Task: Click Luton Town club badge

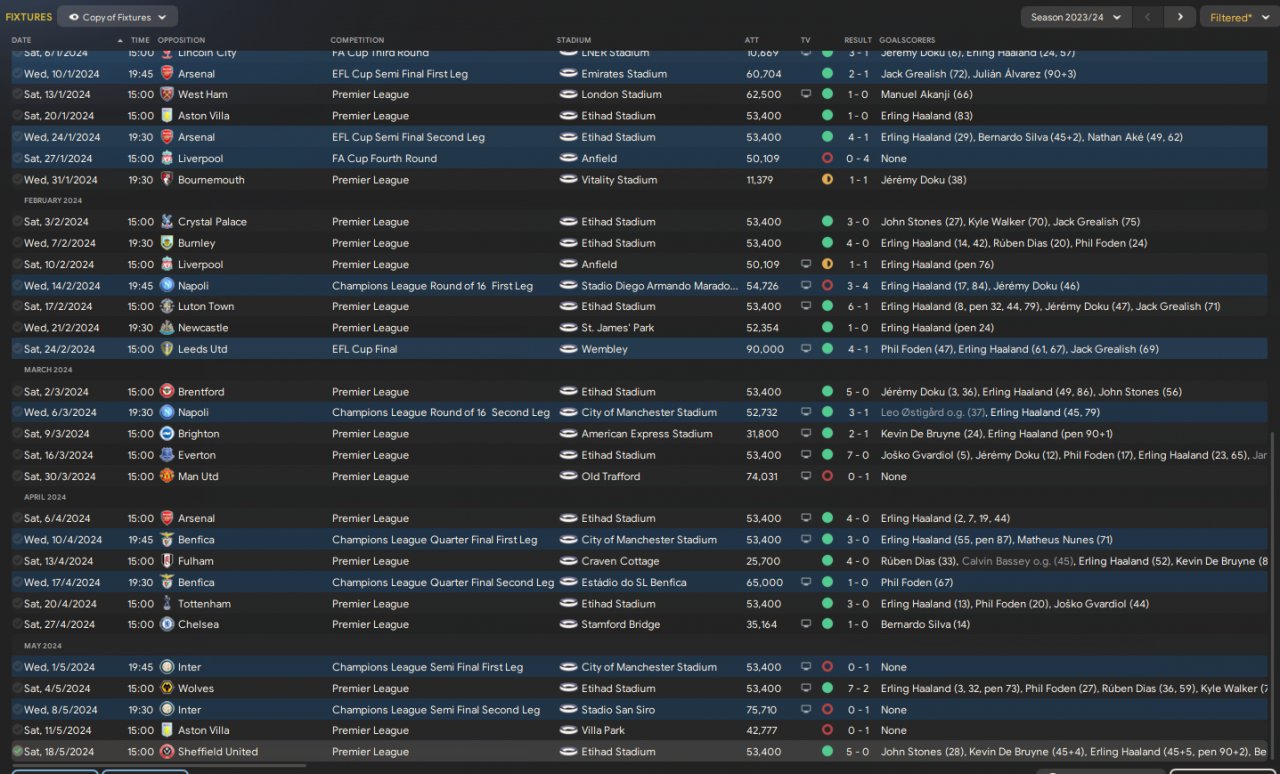Action: pyautogui.click(x=167, y=307)
